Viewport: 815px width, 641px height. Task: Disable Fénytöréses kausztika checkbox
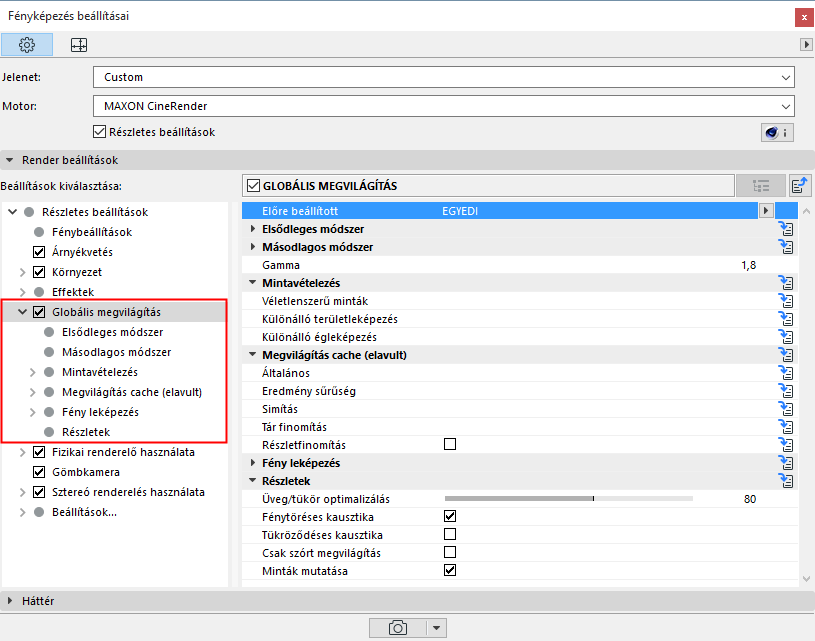click(x=450, y=516)
